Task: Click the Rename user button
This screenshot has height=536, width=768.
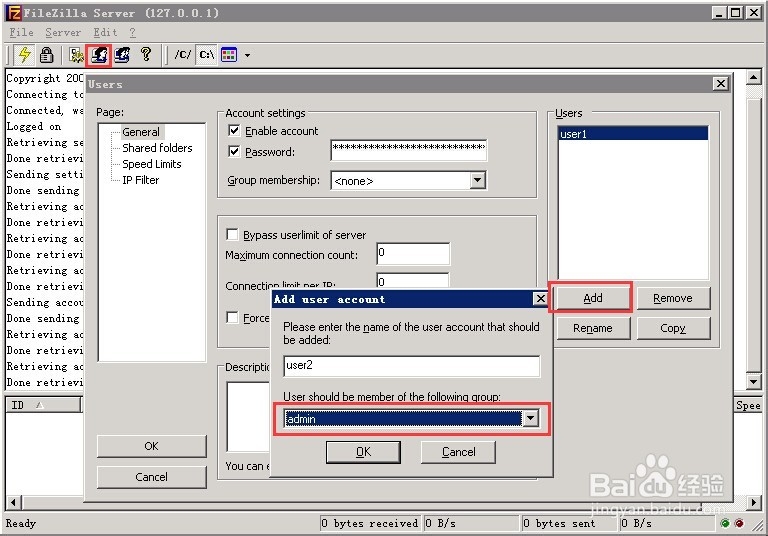Action: coord(593,328)
